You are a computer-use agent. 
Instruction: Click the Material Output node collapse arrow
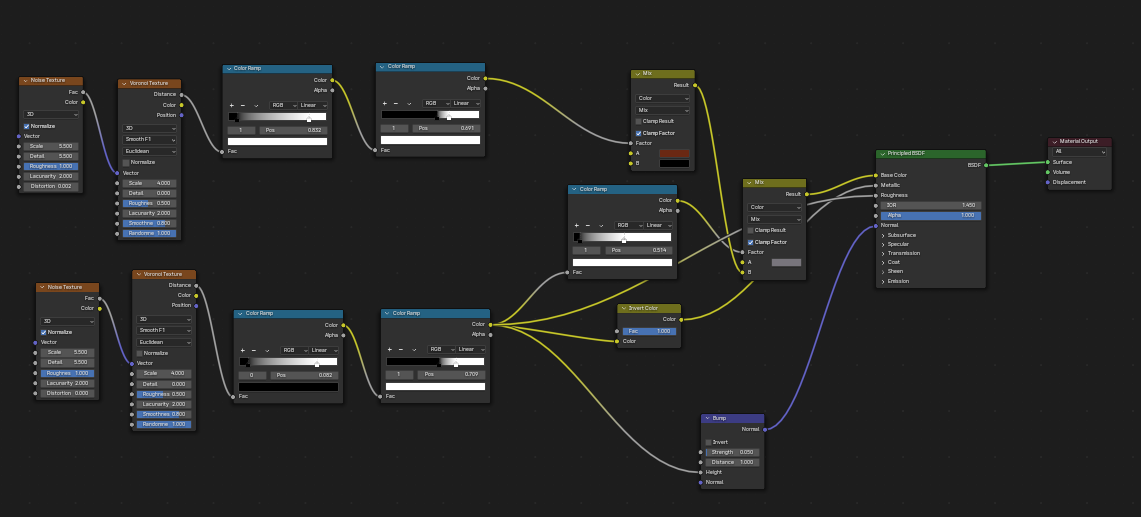(1053, 141)
